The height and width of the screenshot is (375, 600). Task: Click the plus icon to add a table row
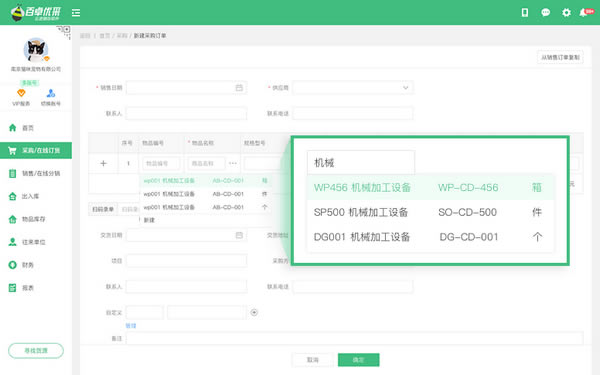(x=103, y=163)
